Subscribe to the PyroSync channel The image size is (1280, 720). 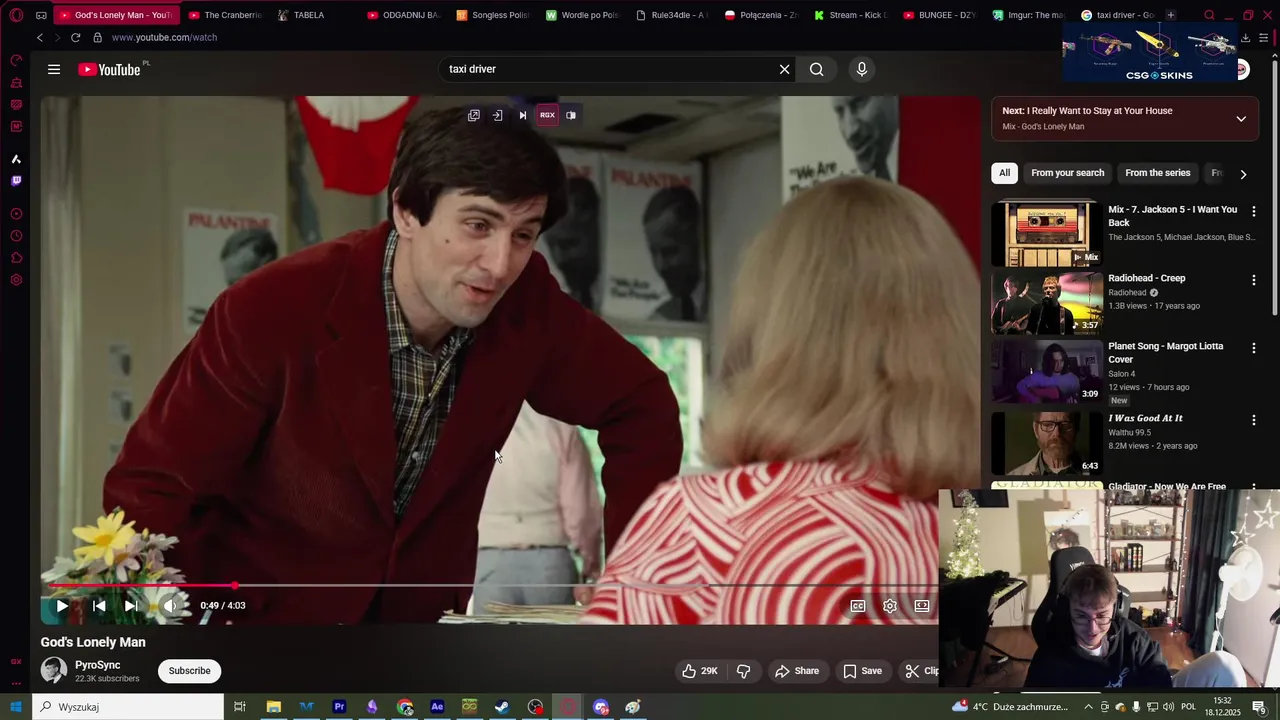189,671
